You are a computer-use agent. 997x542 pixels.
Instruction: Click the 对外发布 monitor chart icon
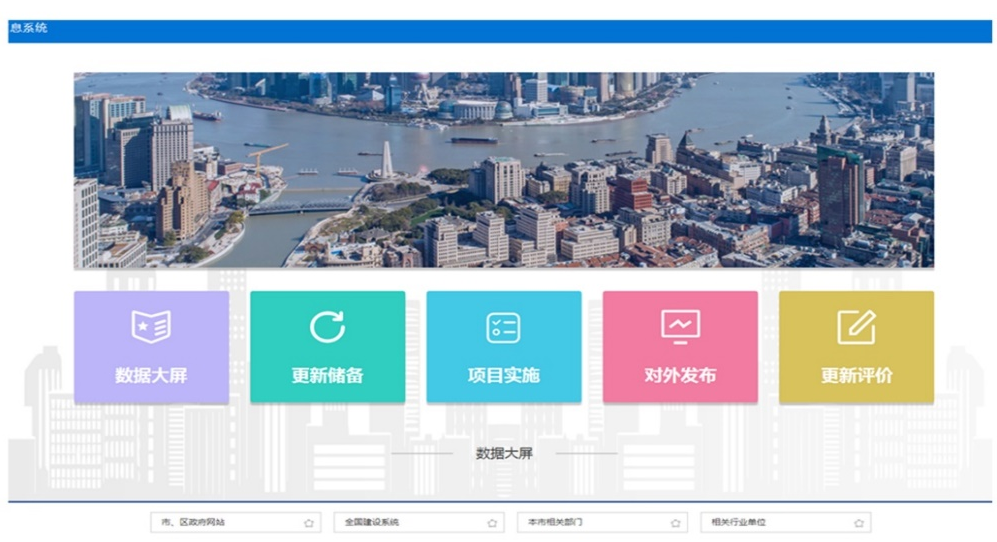[x=680, y=326]
